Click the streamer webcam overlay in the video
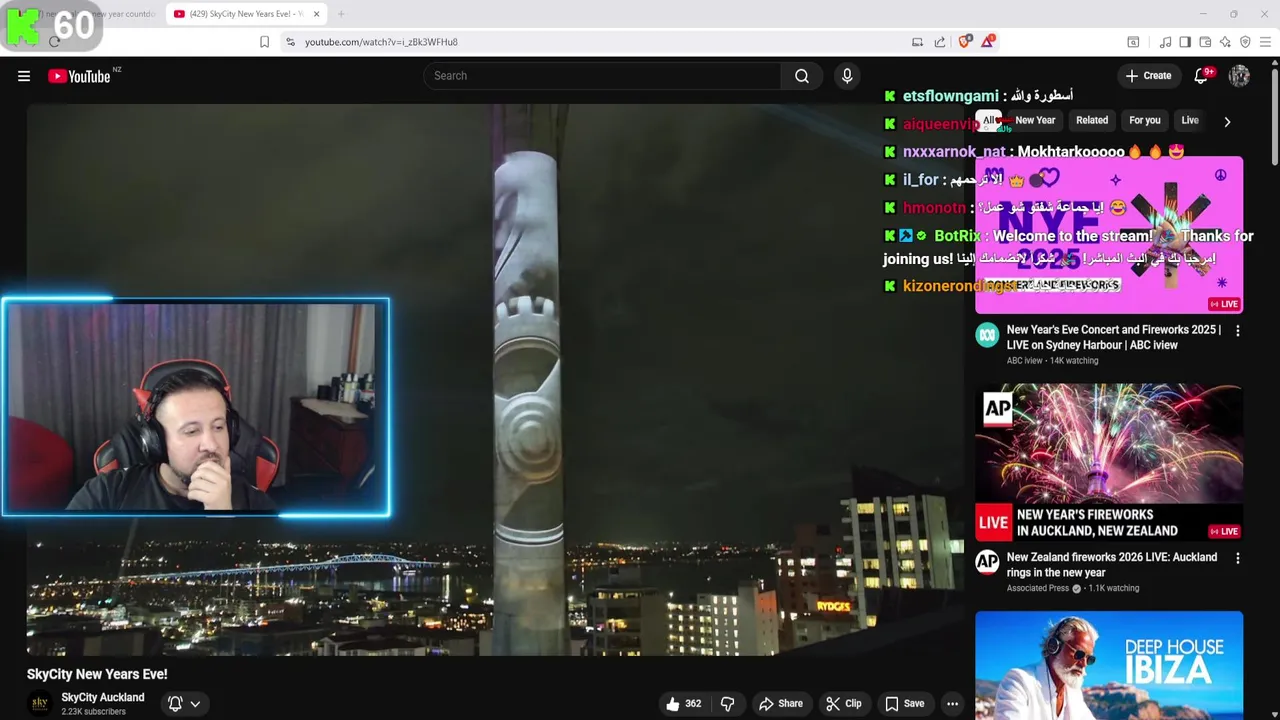The height and width of the screenshot is (720, 1280). click(x=196, y=408)
